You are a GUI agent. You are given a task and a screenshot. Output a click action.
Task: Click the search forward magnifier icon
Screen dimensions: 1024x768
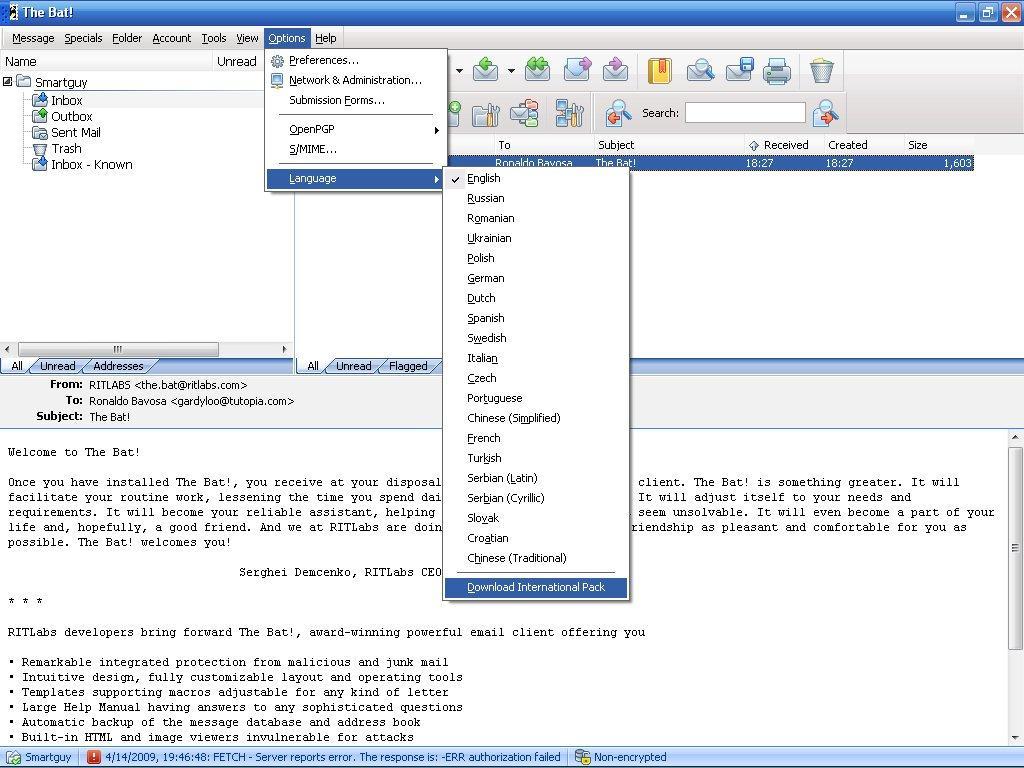pos(825,113)
